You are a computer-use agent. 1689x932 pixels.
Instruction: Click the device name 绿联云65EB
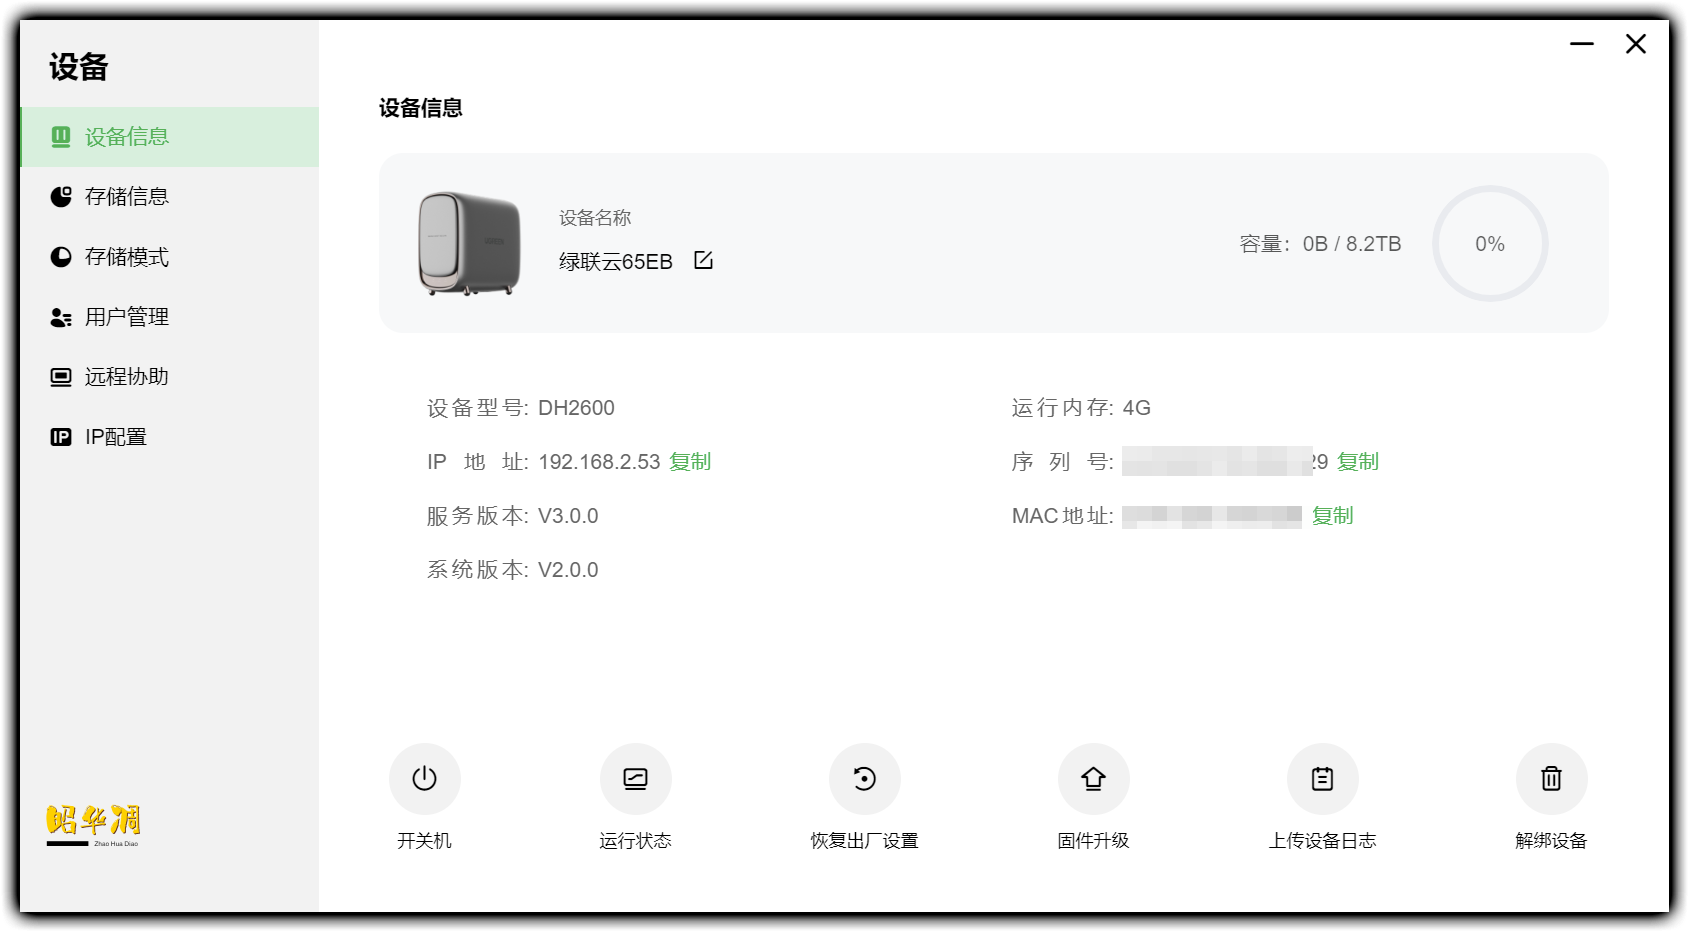coord(616,260)
